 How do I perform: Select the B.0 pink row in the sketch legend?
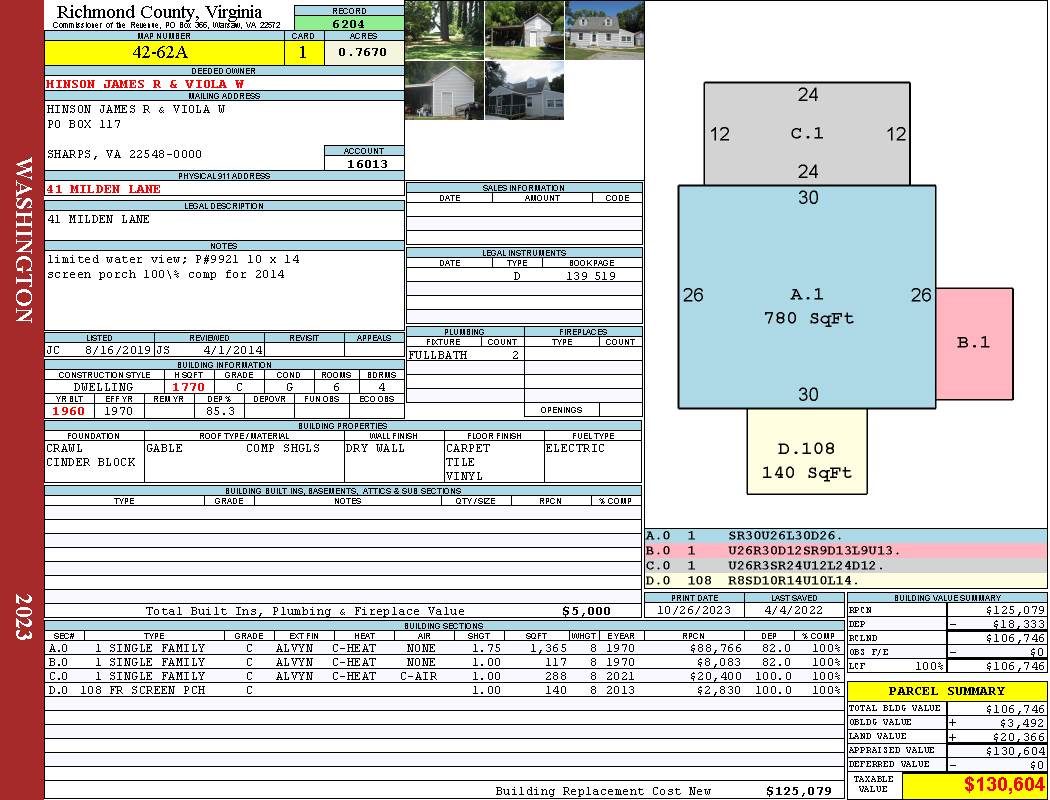point(845,550)
